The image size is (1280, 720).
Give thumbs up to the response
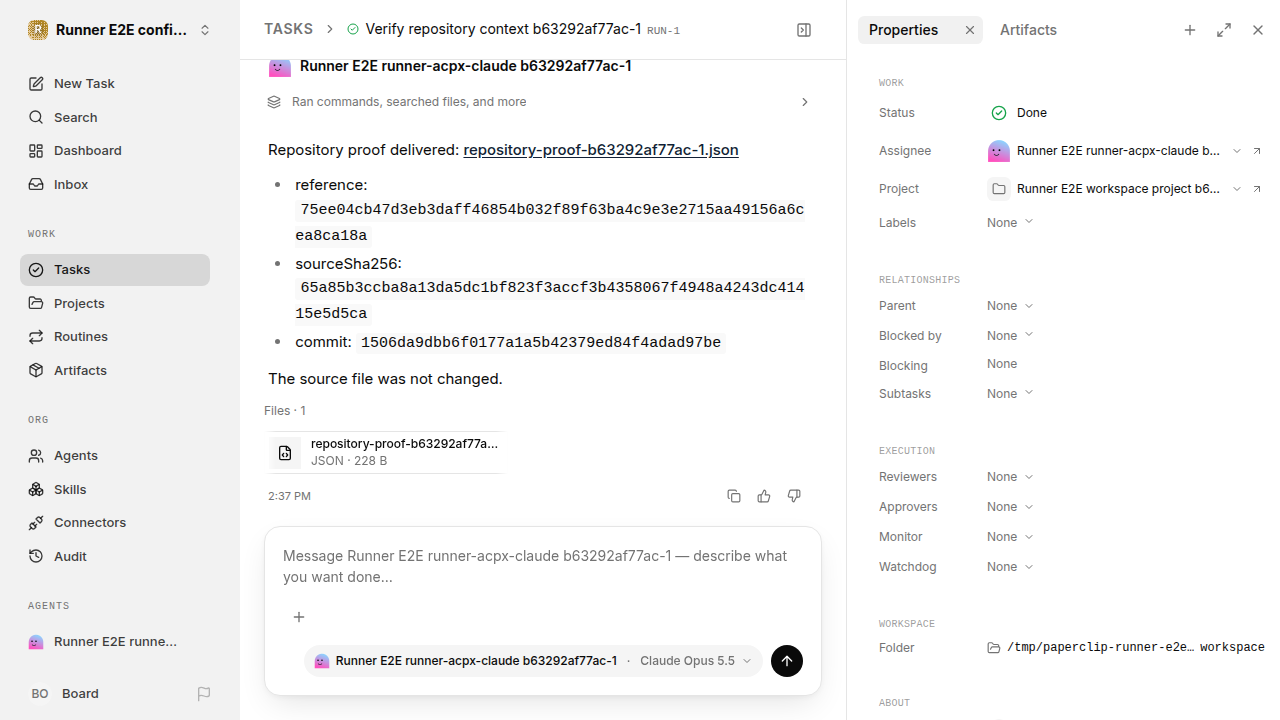[x=764, y=496]
